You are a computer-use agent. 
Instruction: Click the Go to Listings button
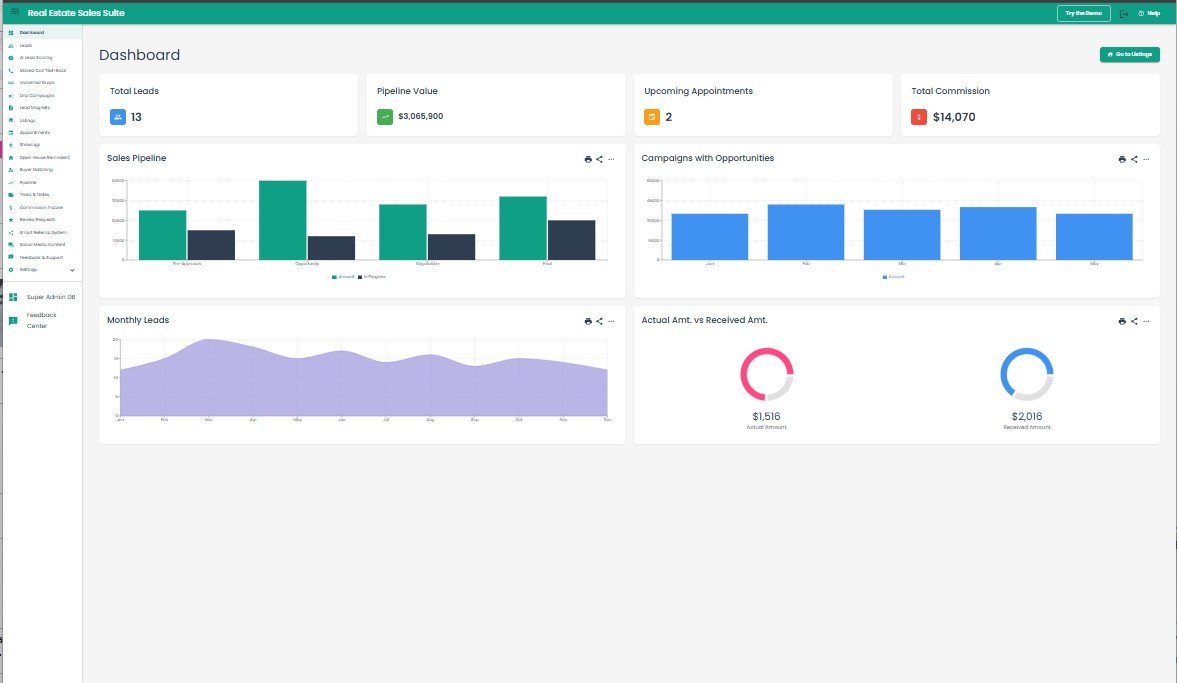1129,54
